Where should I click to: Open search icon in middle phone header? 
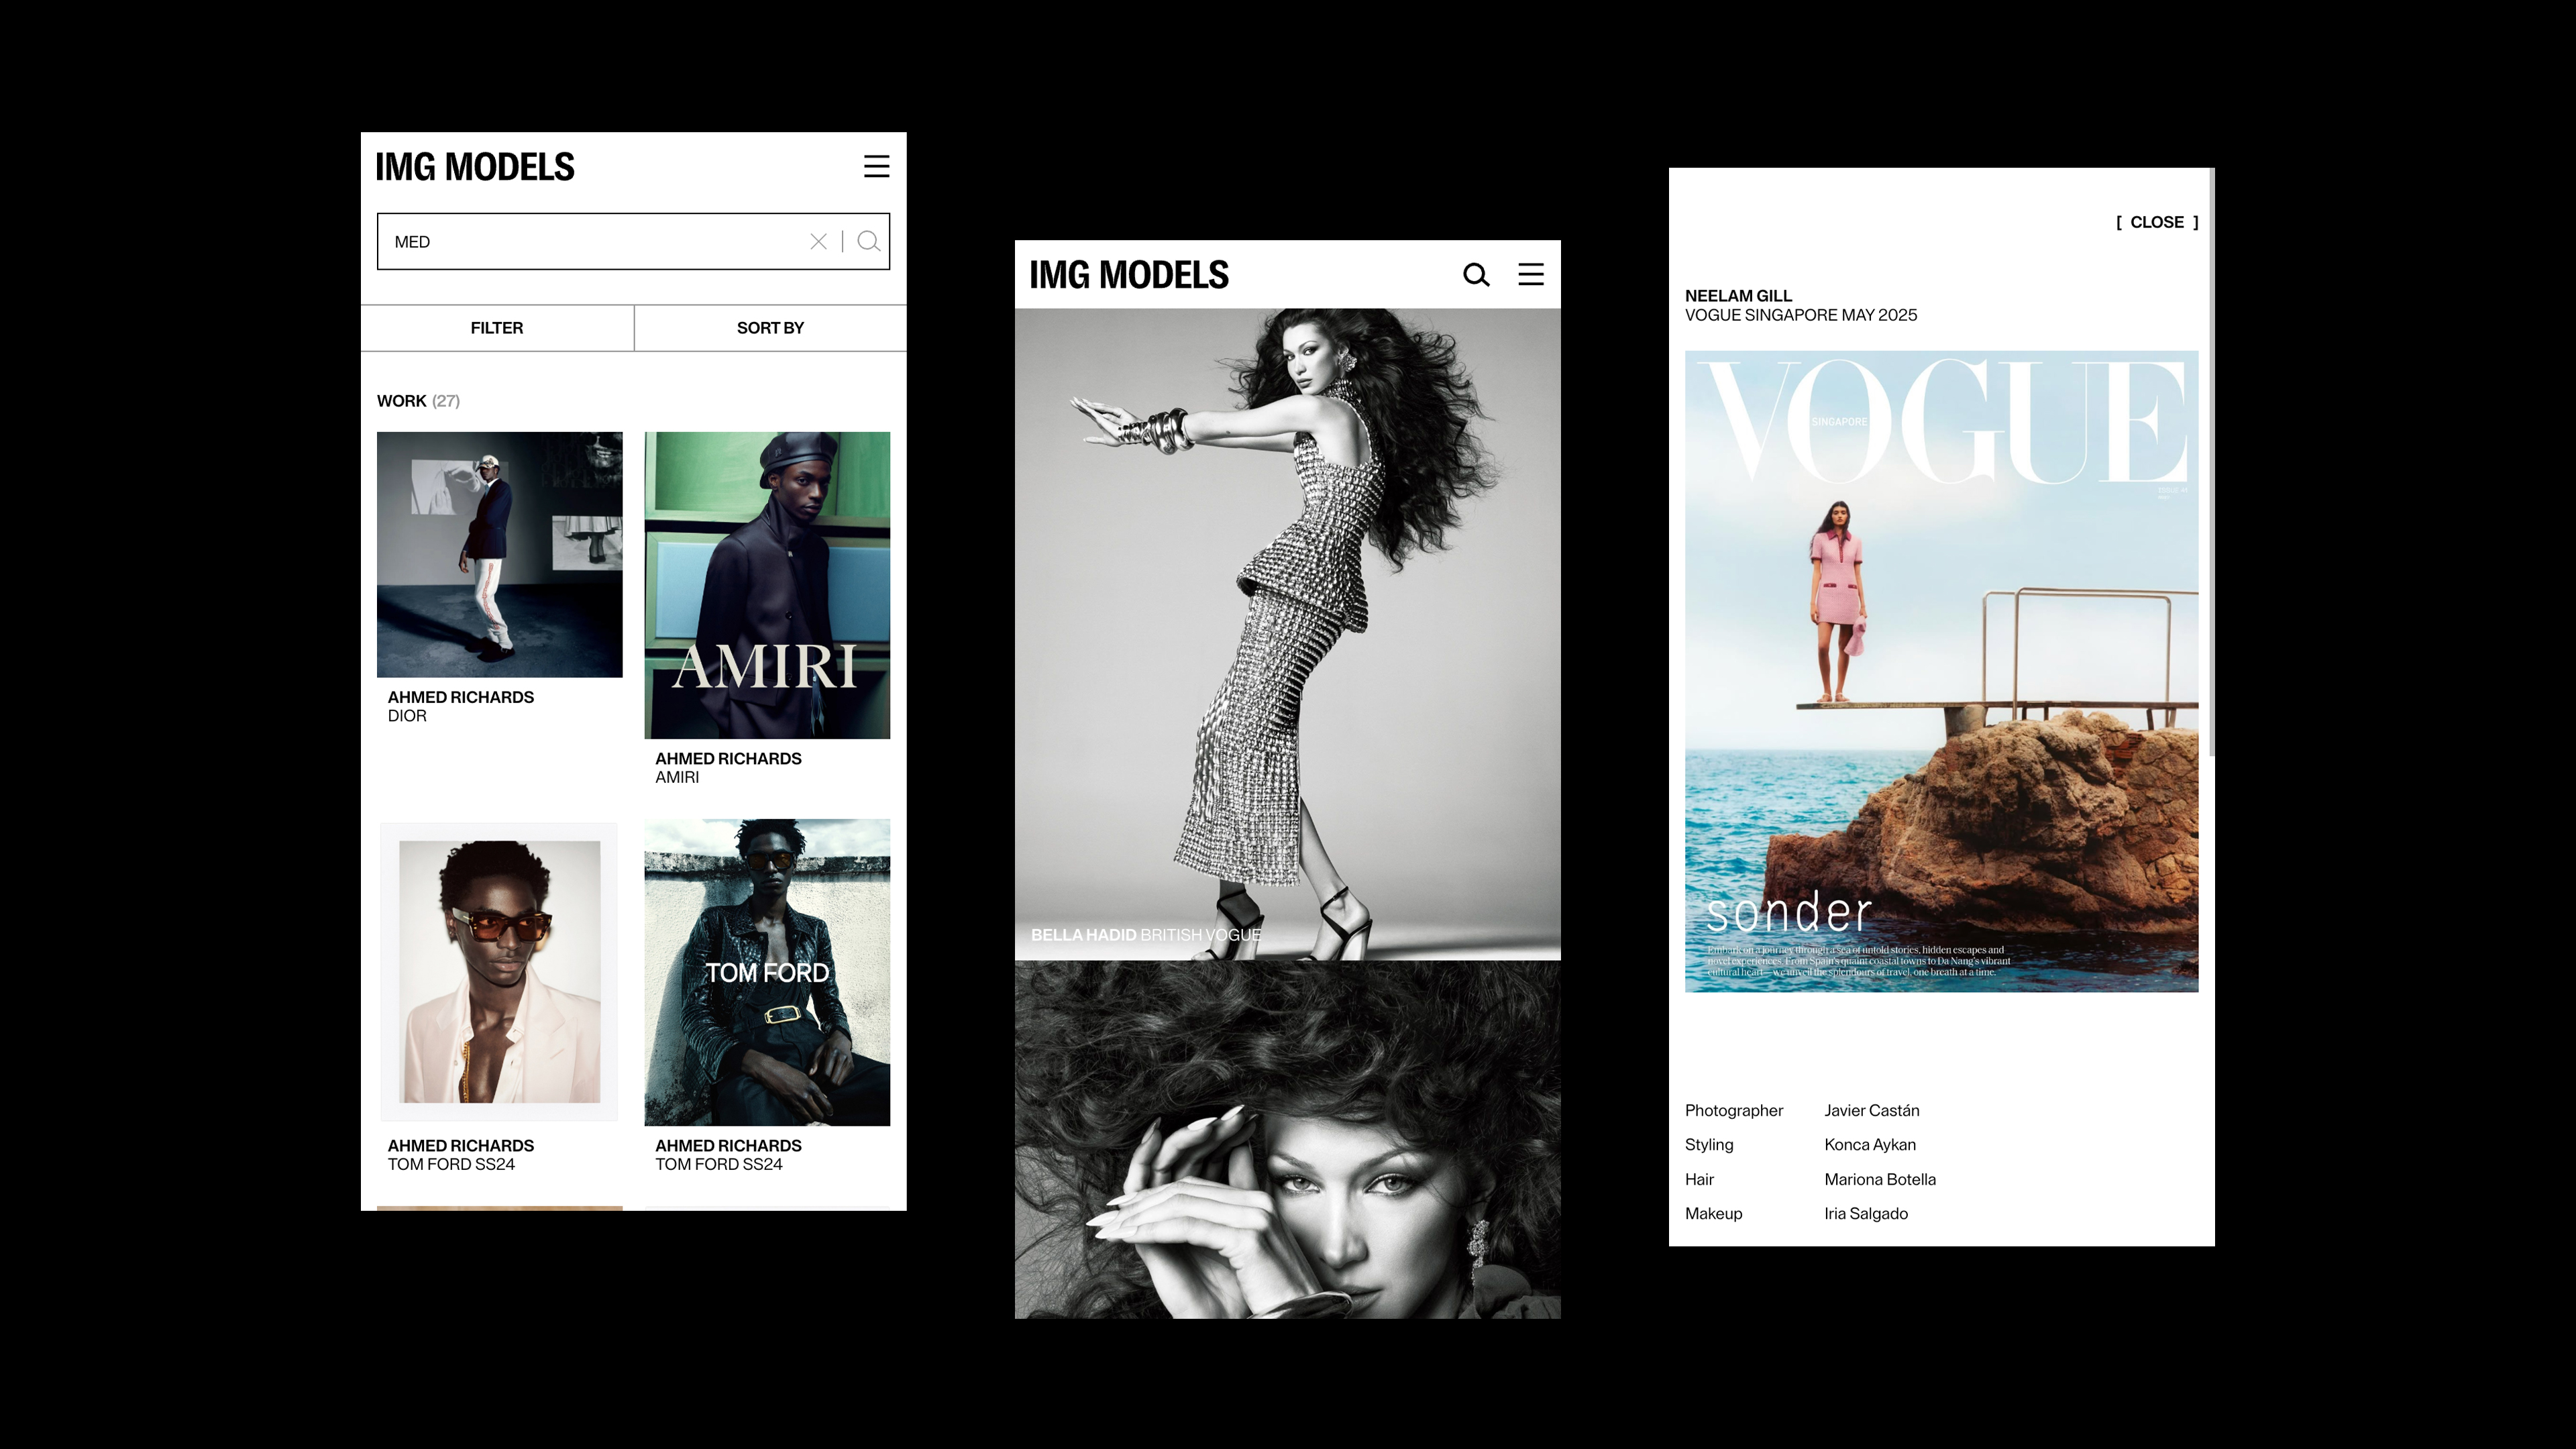tap(1476, 274)
